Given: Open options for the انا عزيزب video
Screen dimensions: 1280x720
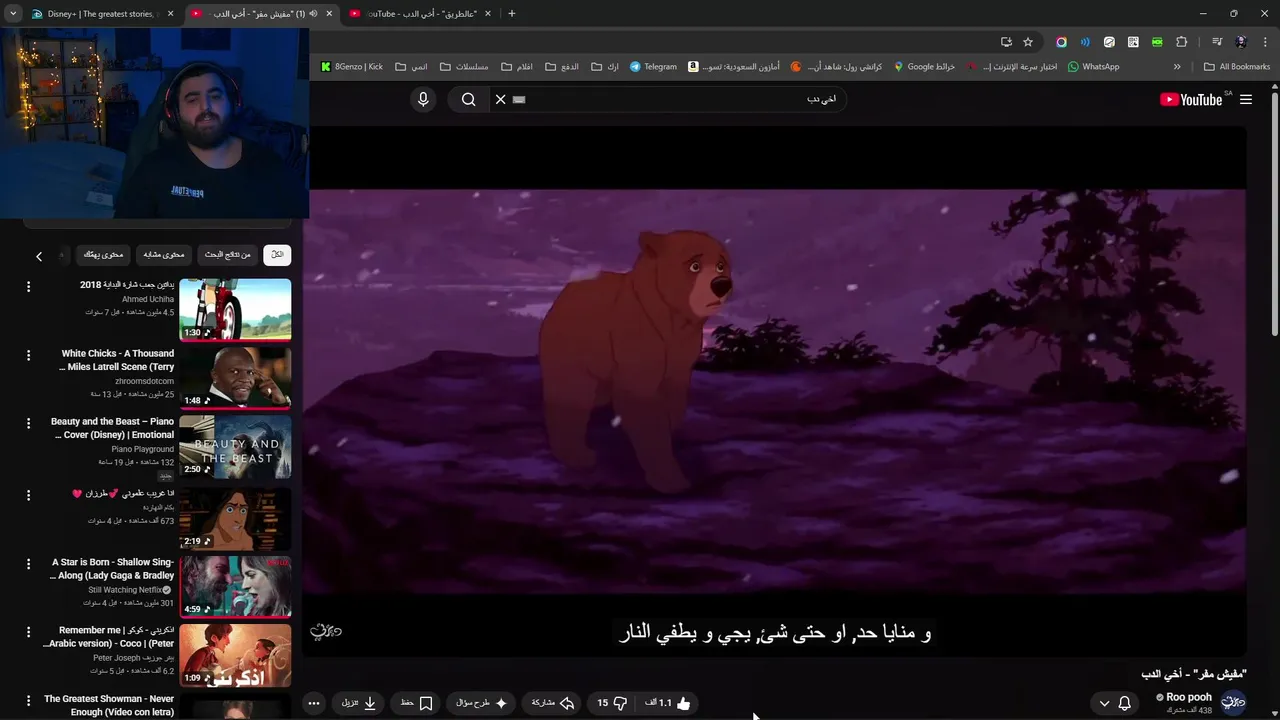Looking at the screenshot, I should click(x=28, y=495).
